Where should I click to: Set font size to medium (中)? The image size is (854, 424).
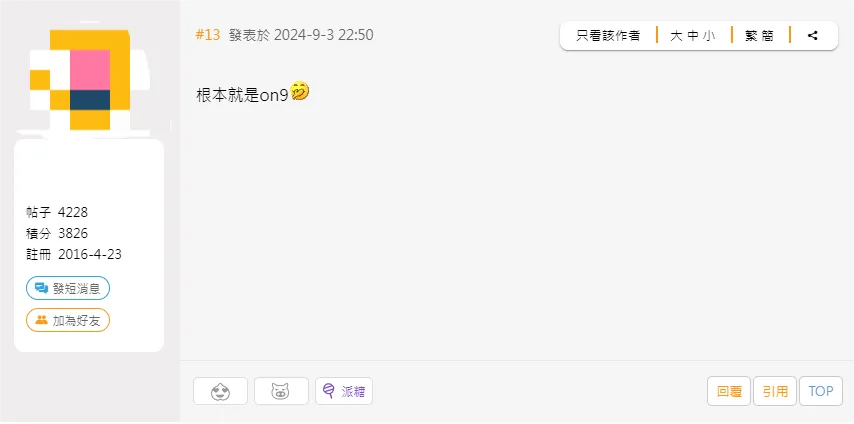point(693,36)
